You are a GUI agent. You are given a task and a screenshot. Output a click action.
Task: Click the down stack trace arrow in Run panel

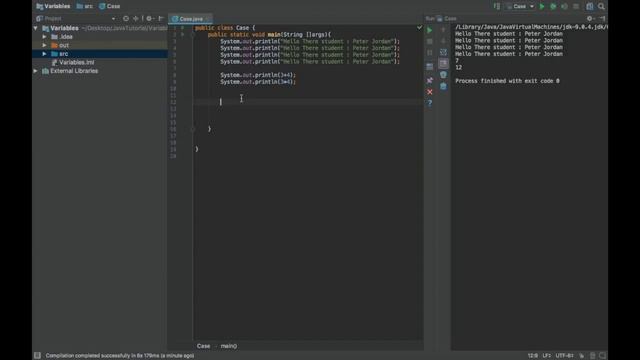tap(443, 41)
